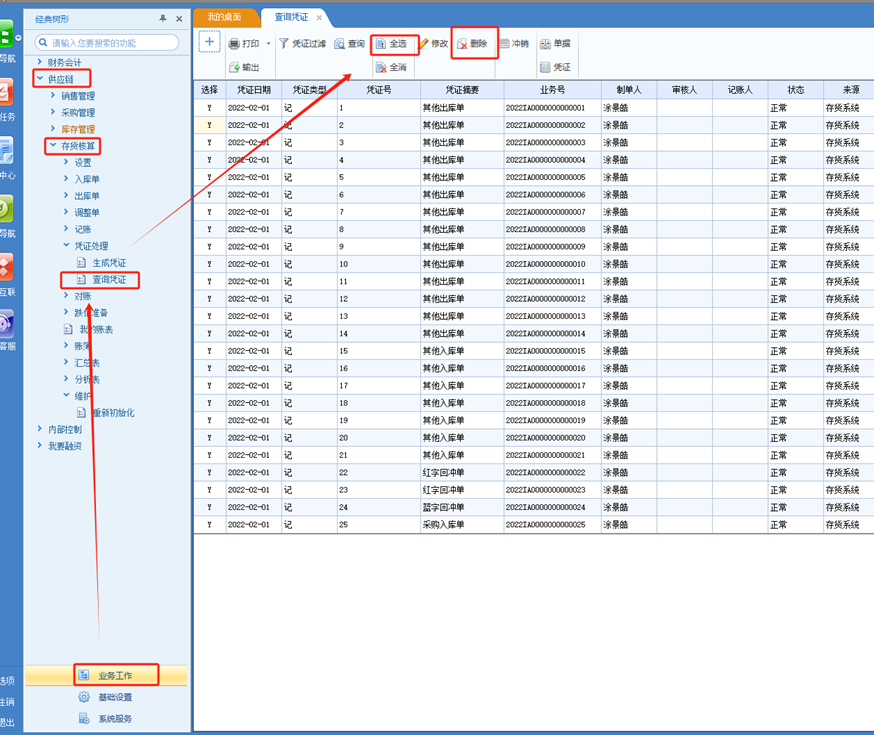874x735 pixels.
Task: Toggle the Y selection for voucher 2
Action: pos(210,125)
